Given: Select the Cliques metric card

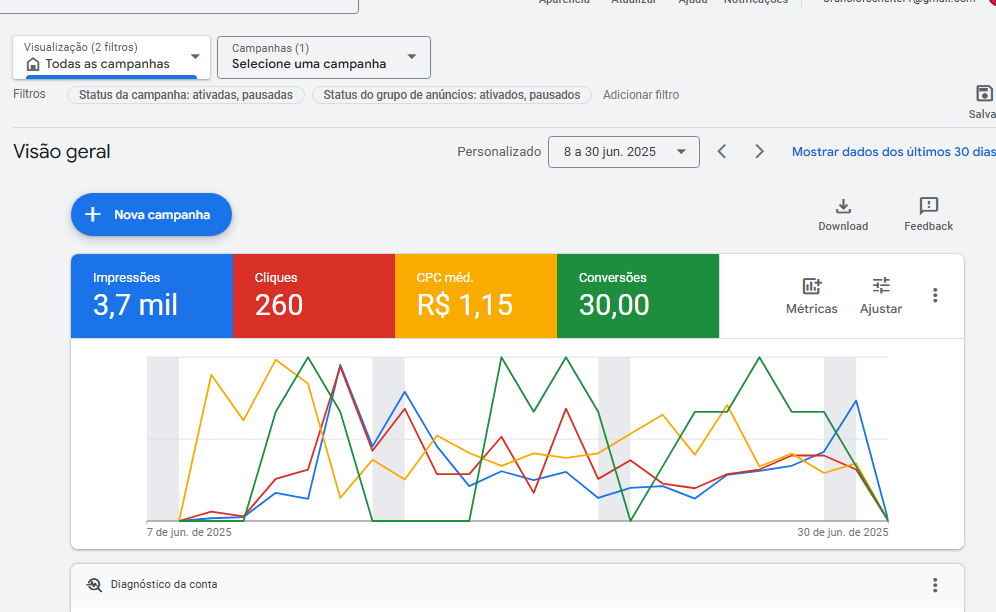Looking at the screenshot, I should [314, 296].
